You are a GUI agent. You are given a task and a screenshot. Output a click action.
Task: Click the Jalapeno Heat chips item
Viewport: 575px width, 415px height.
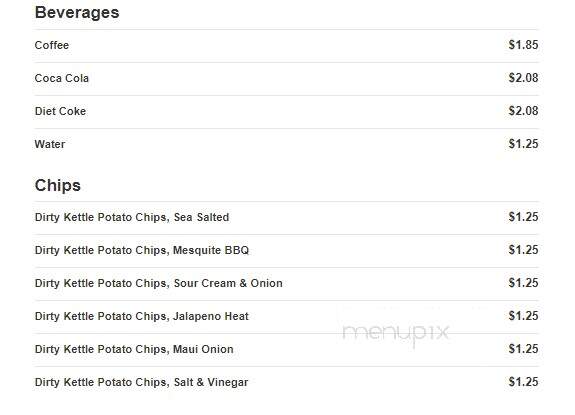tap(142, 316)
